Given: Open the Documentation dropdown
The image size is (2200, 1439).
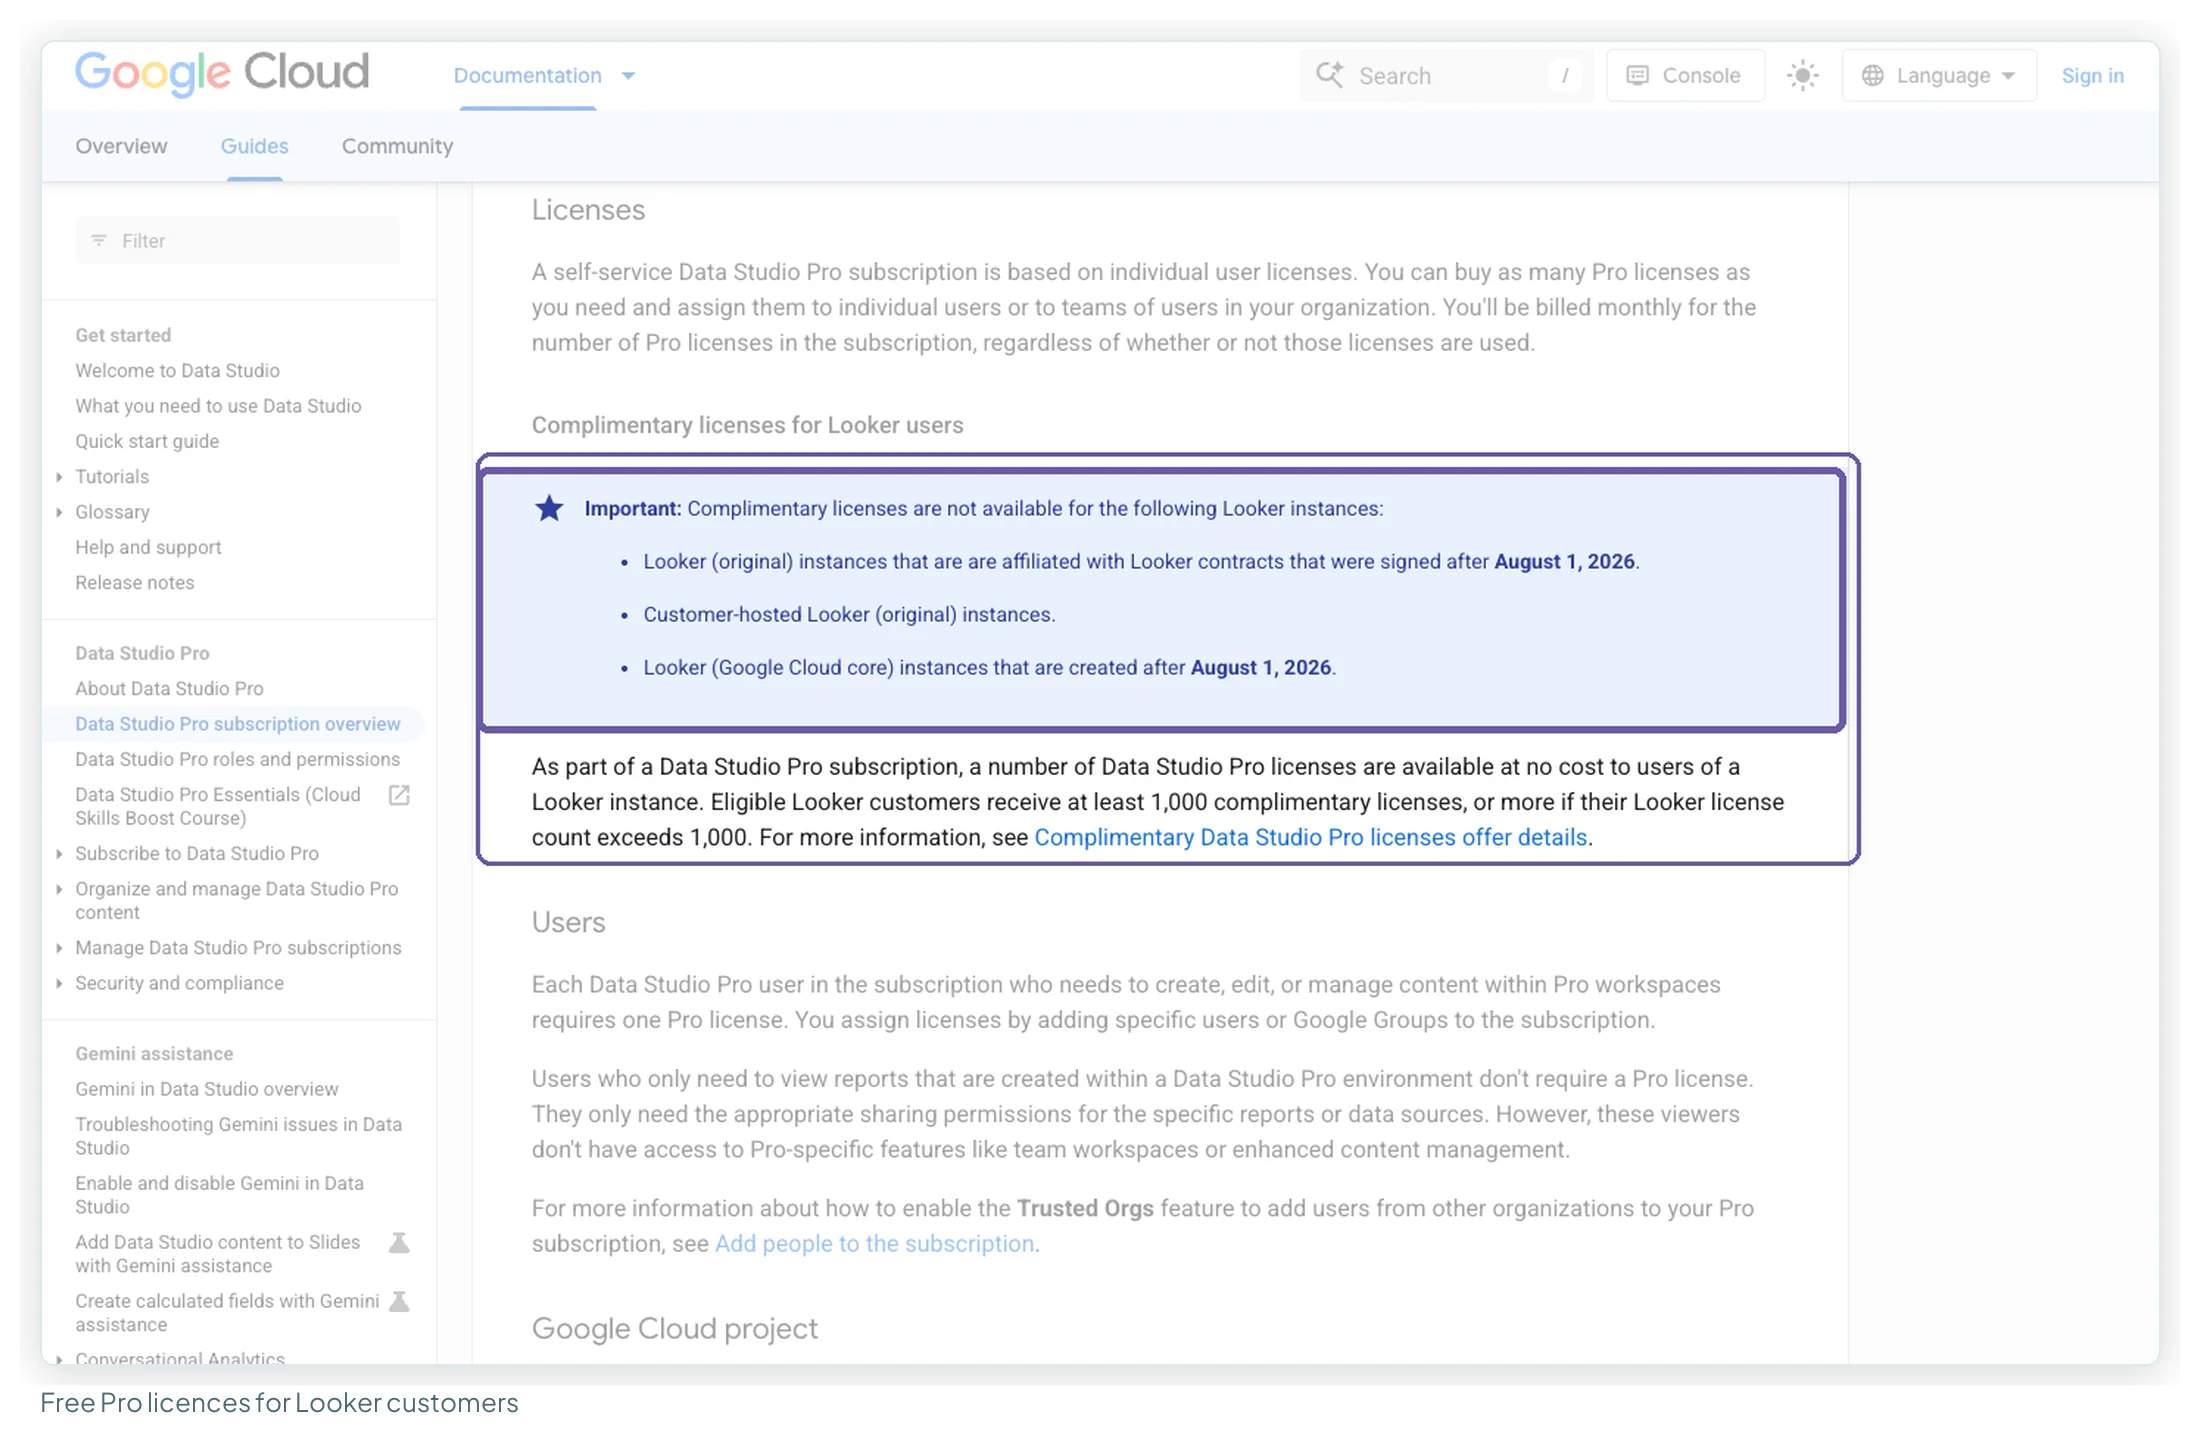Looking at the screenshot, I should click(x=544, y=76).
